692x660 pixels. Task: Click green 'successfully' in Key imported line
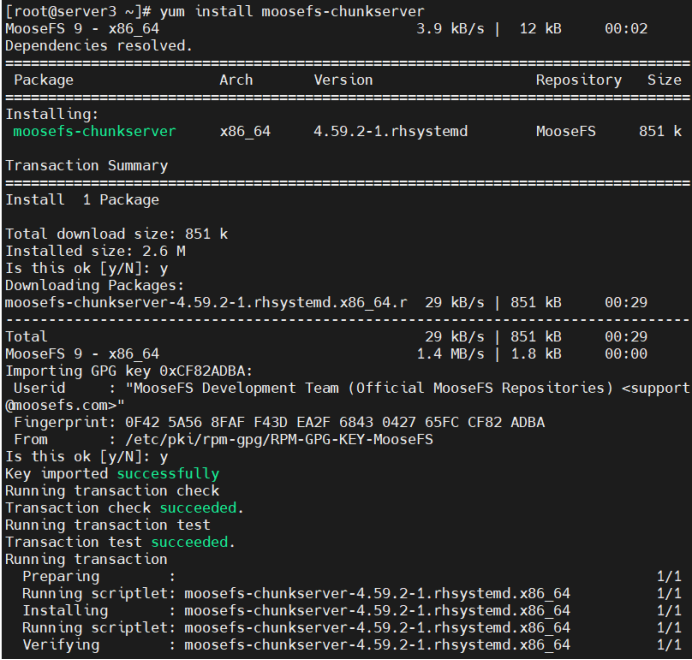[168, 474]
